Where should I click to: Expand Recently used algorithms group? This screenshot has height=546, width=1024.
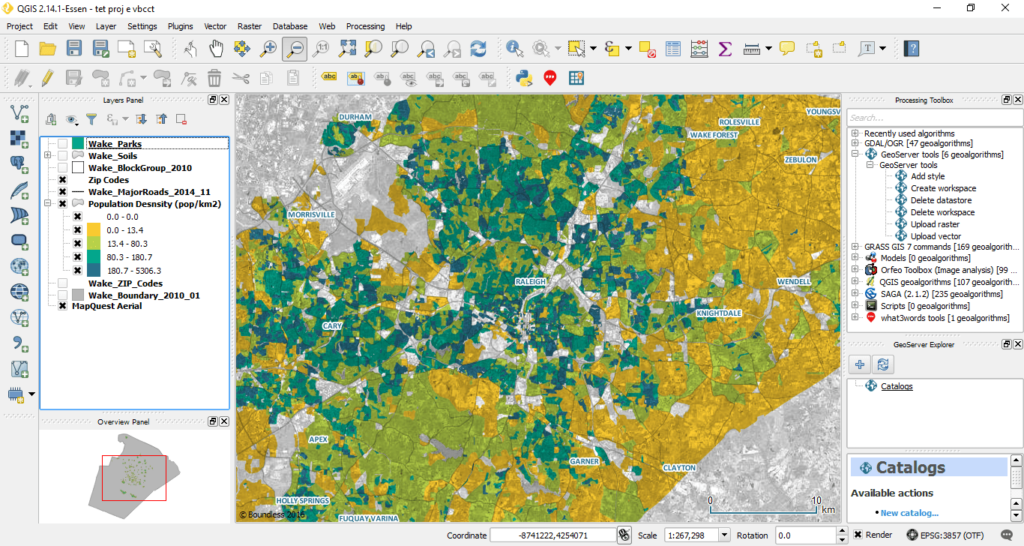pyautogui.click(x=855, y=133)
